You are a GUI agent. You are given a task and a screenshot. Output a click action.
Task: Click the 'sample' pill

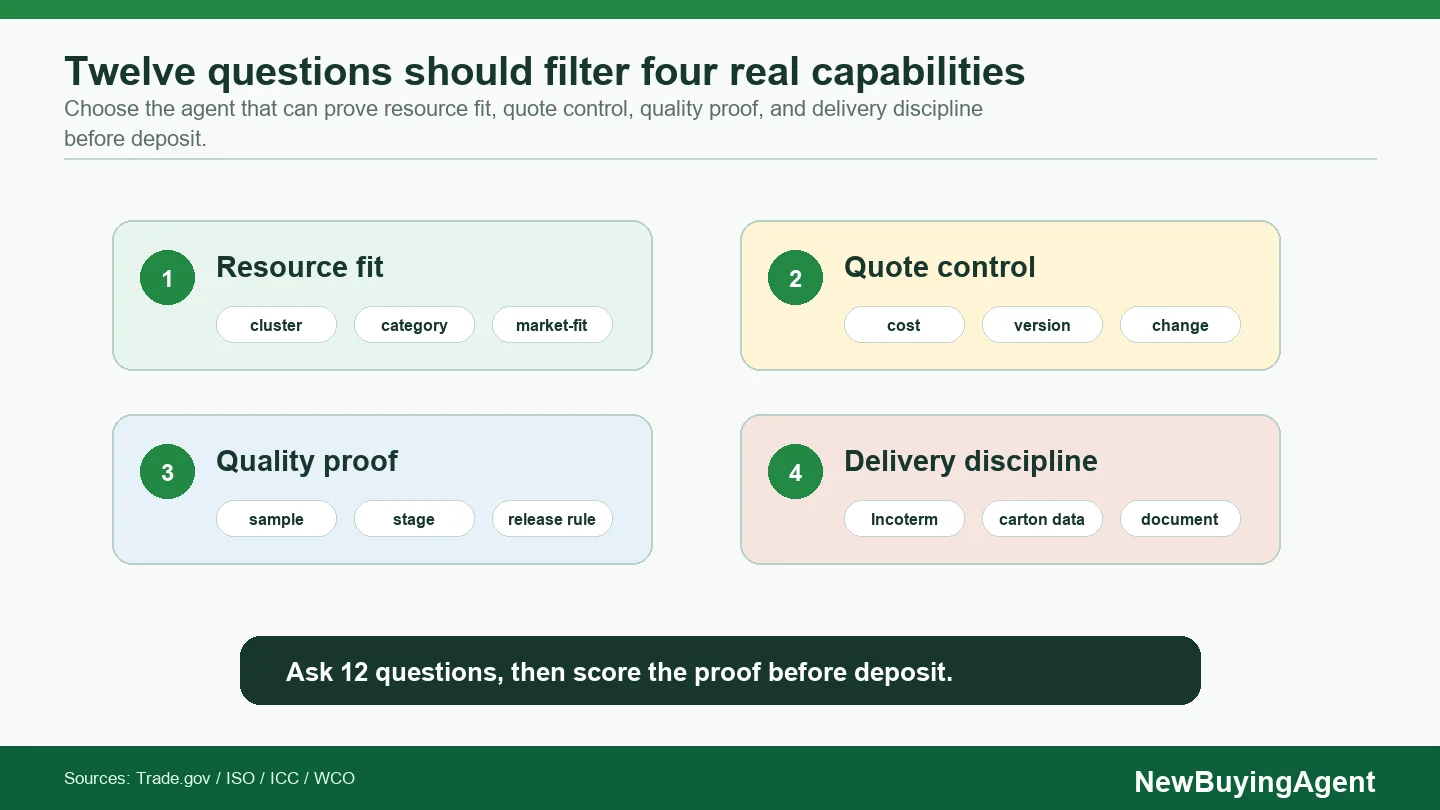pos(276,519)
